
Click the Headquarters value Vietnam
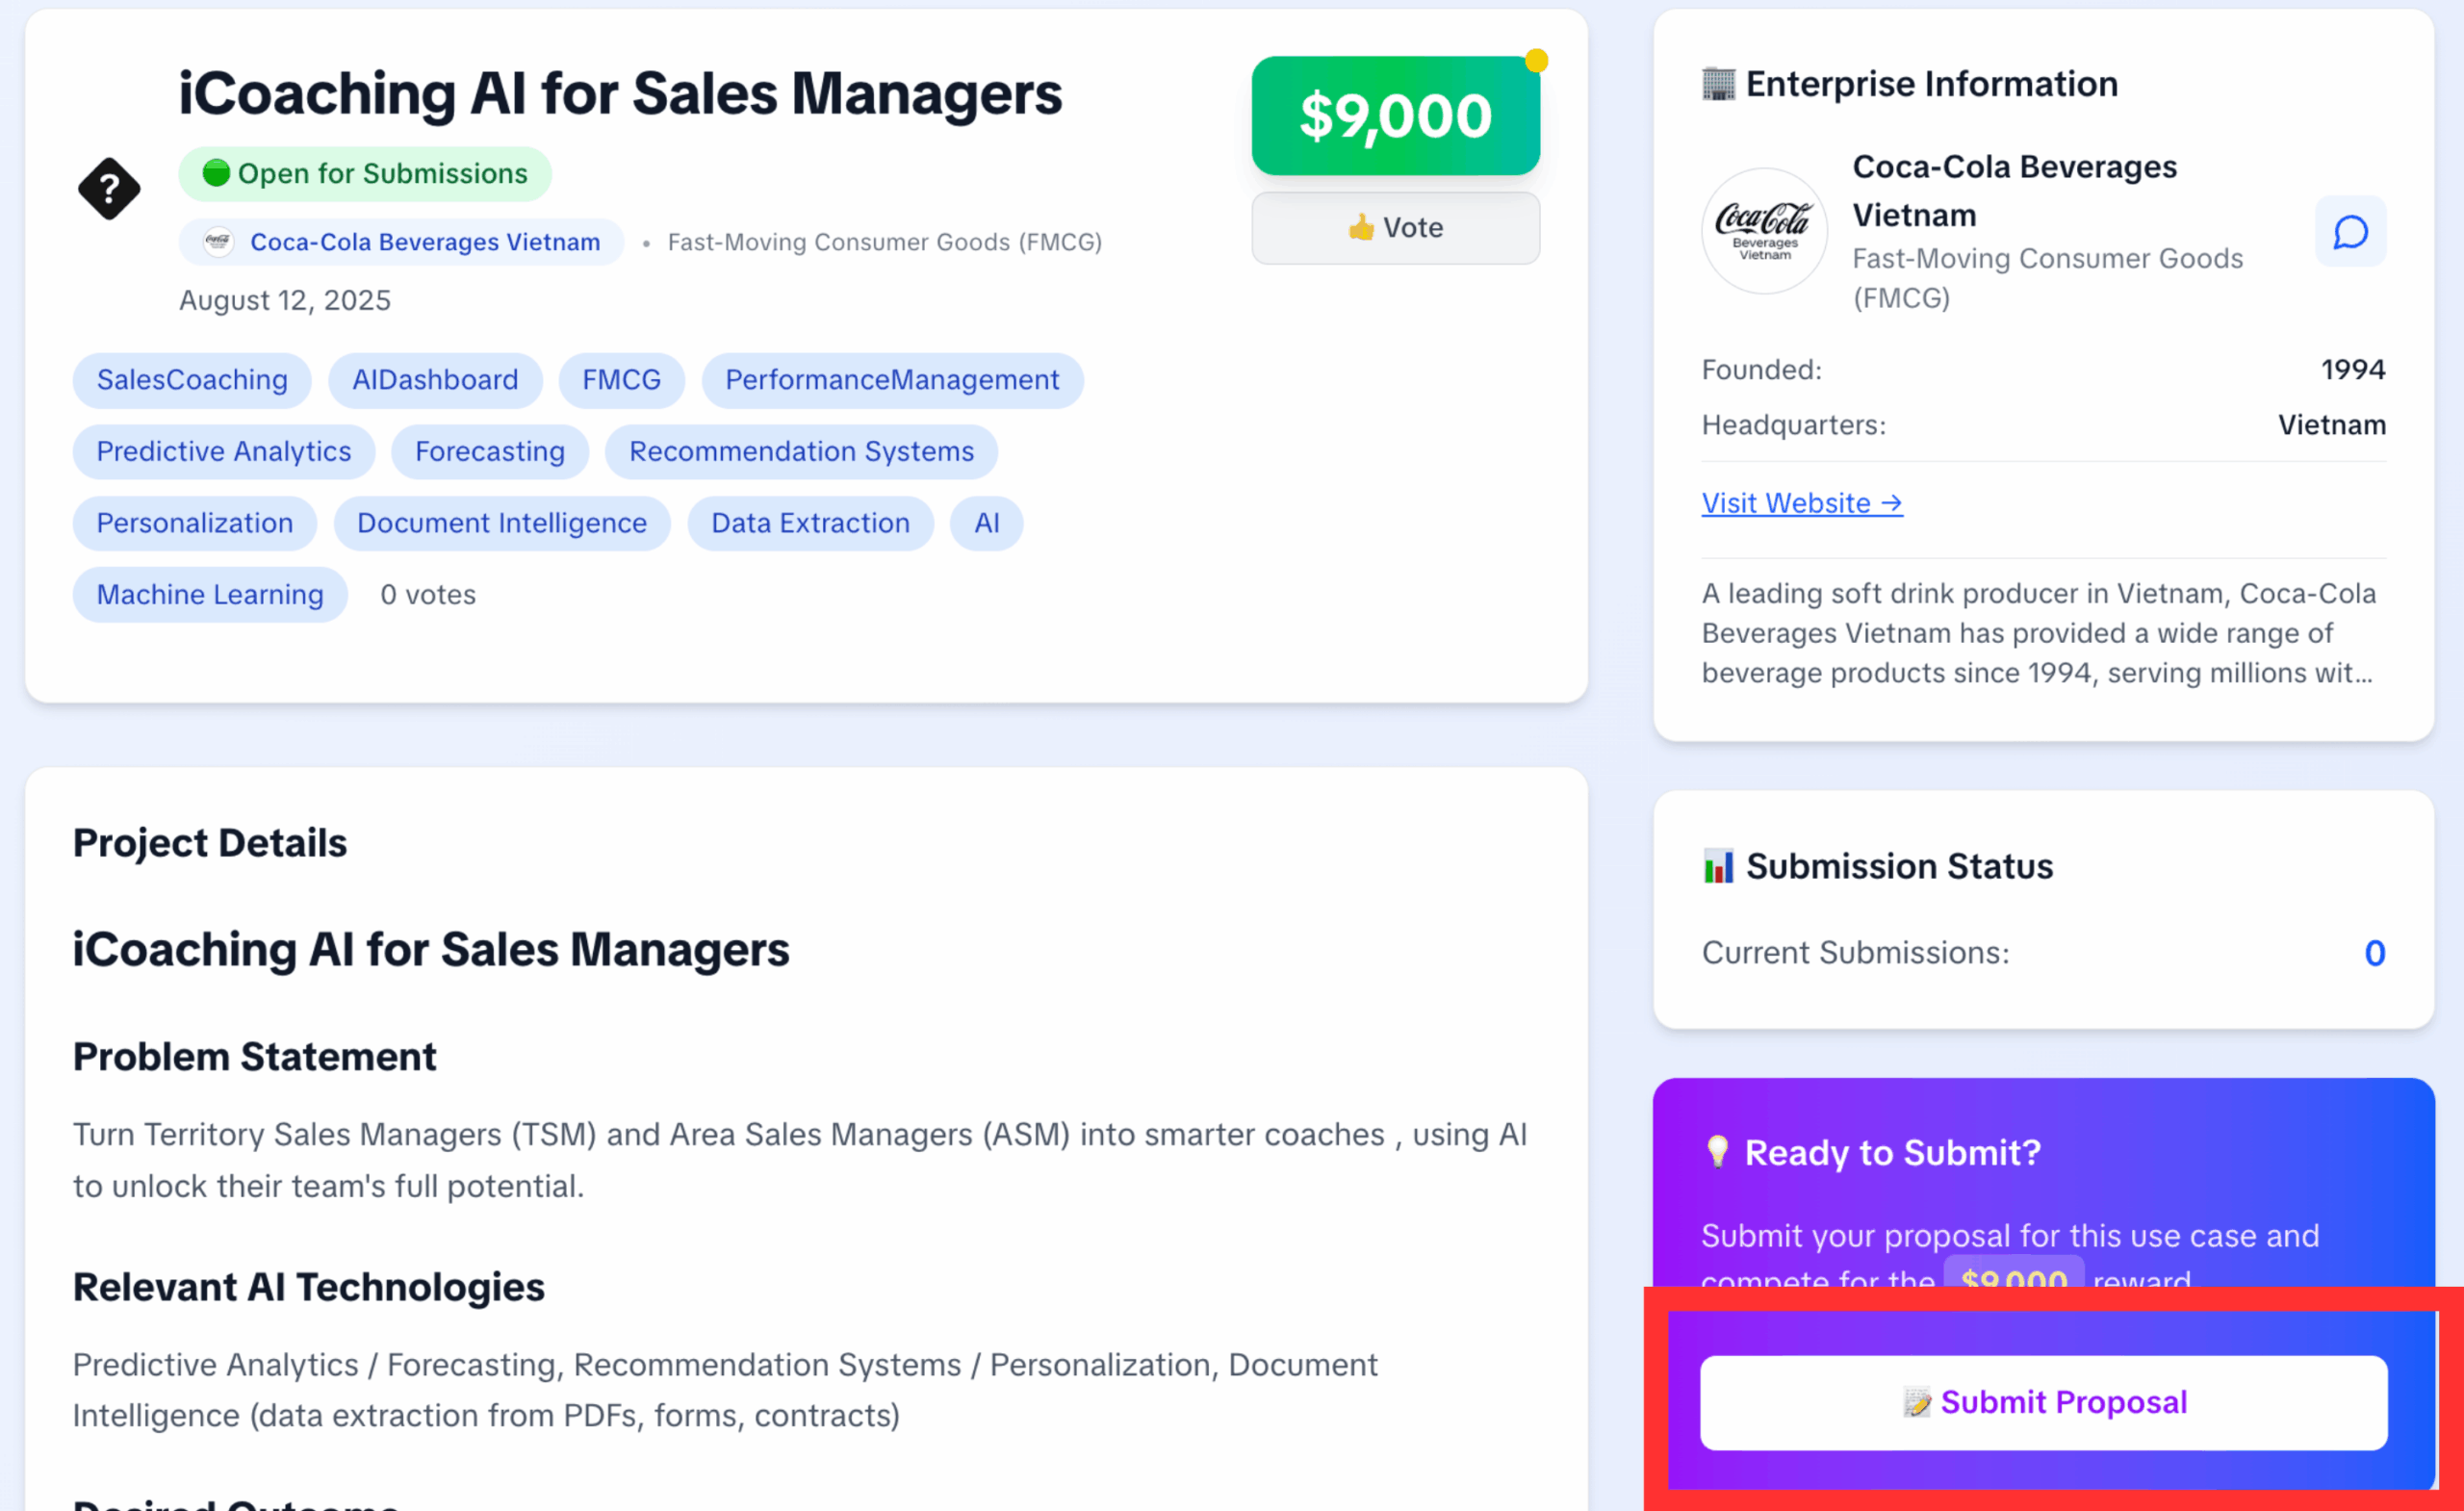pyautogui.click(x=2332, y=425)
